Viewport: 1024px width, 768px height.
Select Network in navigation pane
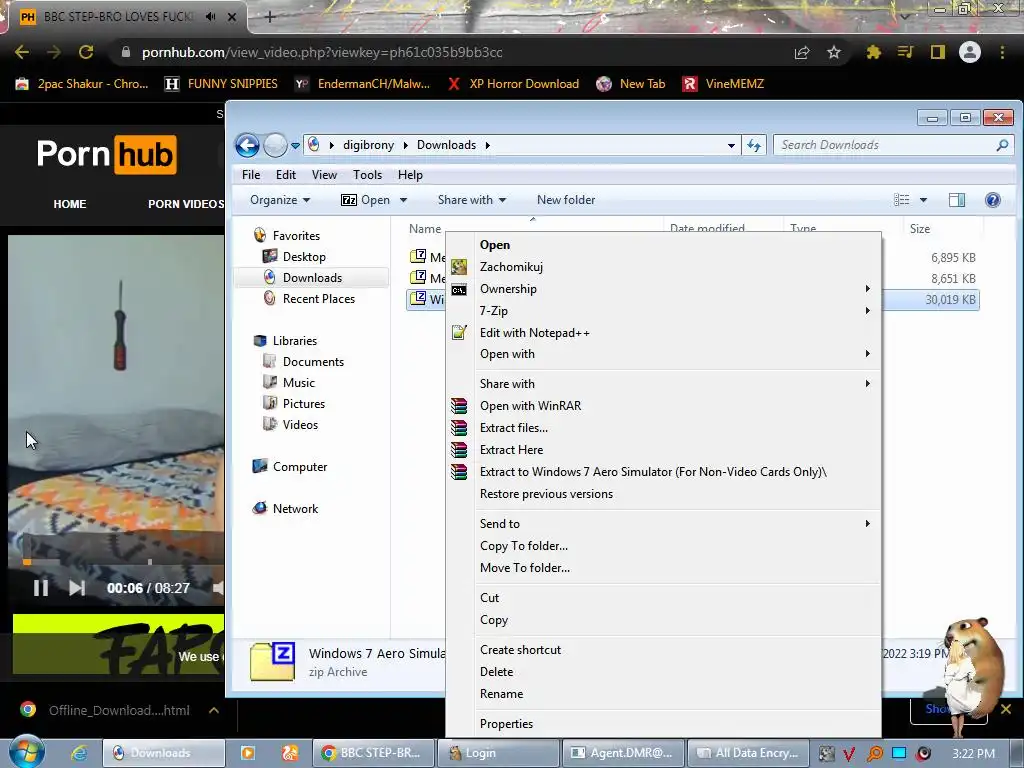(x=295, y=509)
